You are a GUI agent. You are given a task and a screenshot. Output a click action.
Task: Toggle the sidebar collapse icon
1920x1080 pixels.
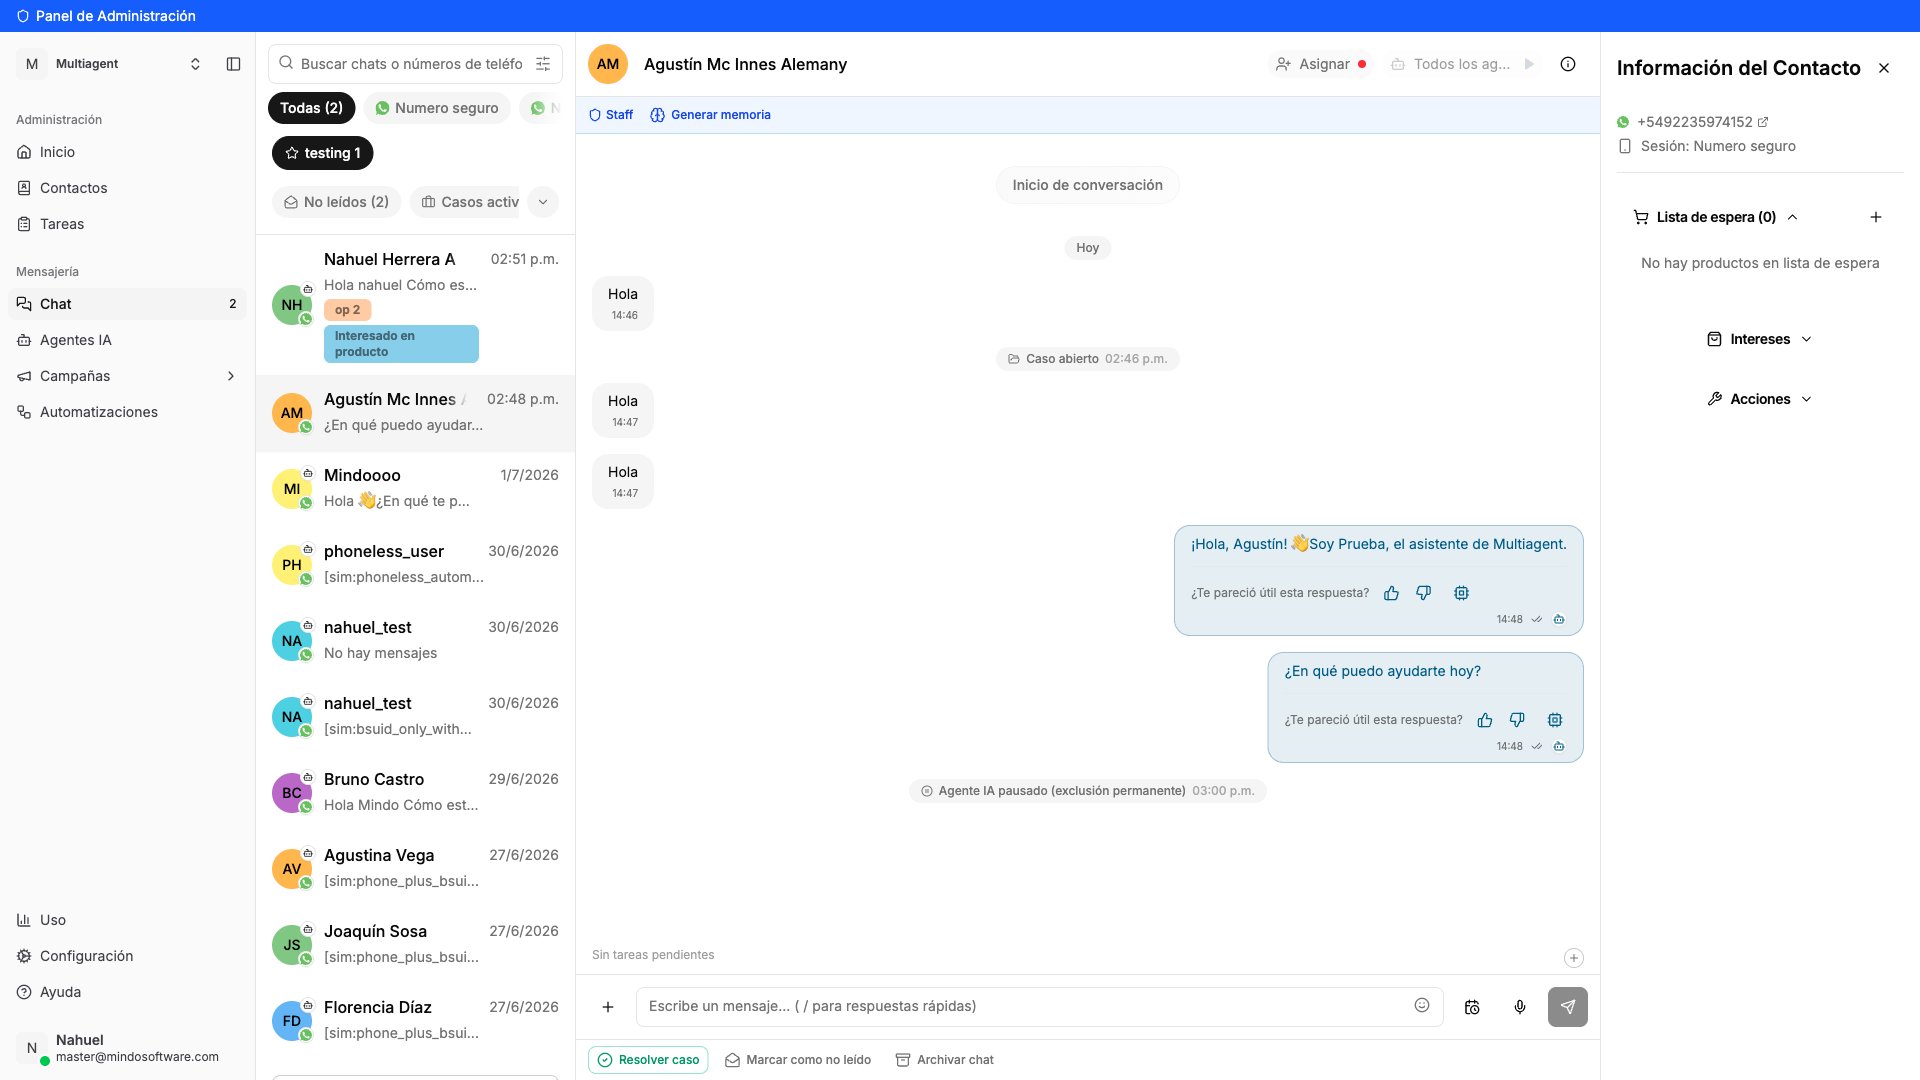(233, 64)
